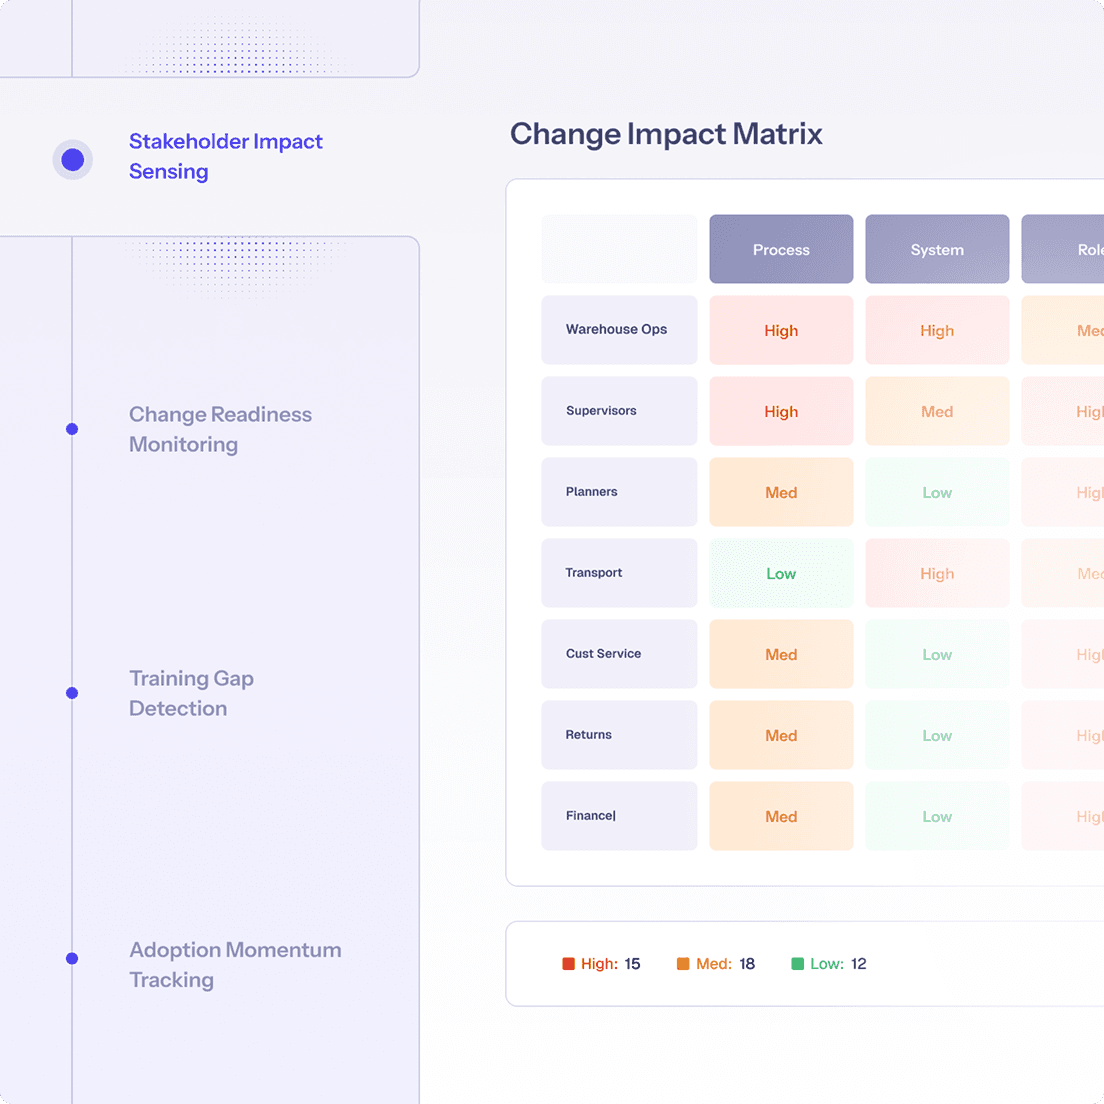
Task: Select the System column header
Action: pos(937,249)
